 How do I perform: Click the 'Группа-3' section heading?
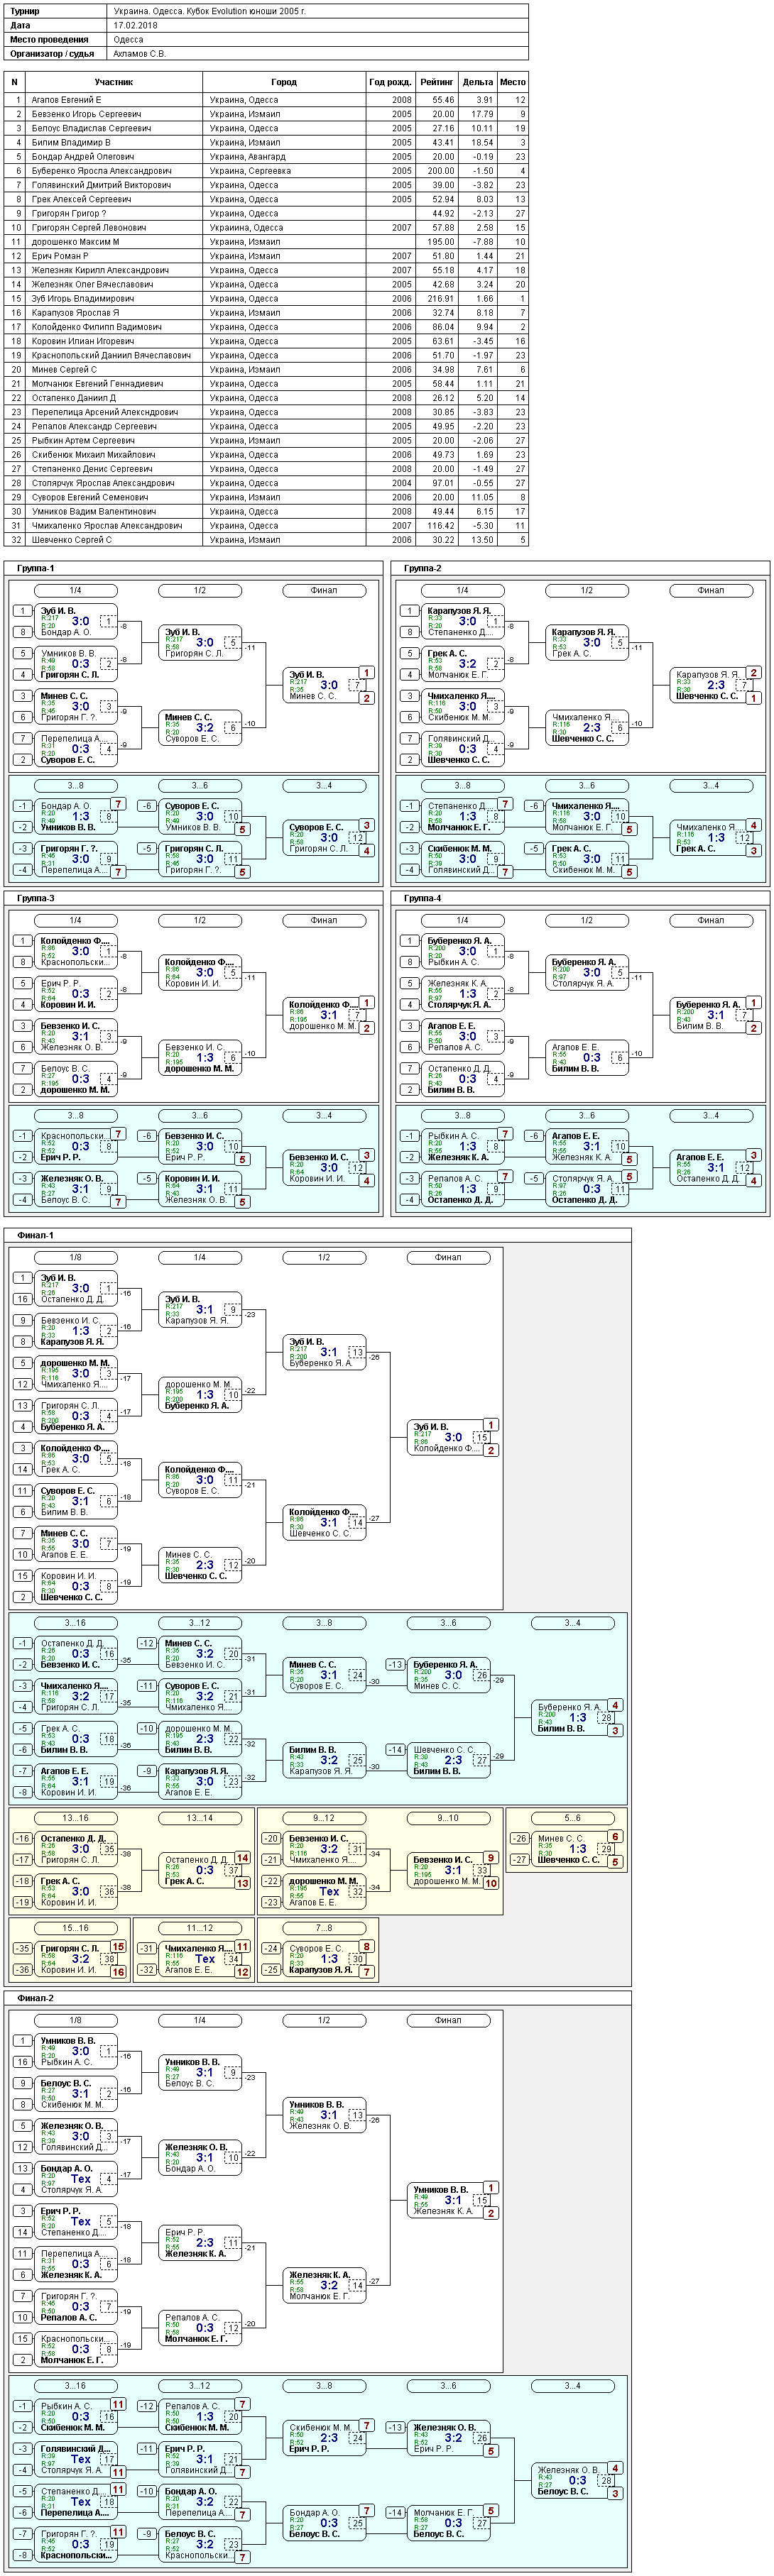click(36, 898)
